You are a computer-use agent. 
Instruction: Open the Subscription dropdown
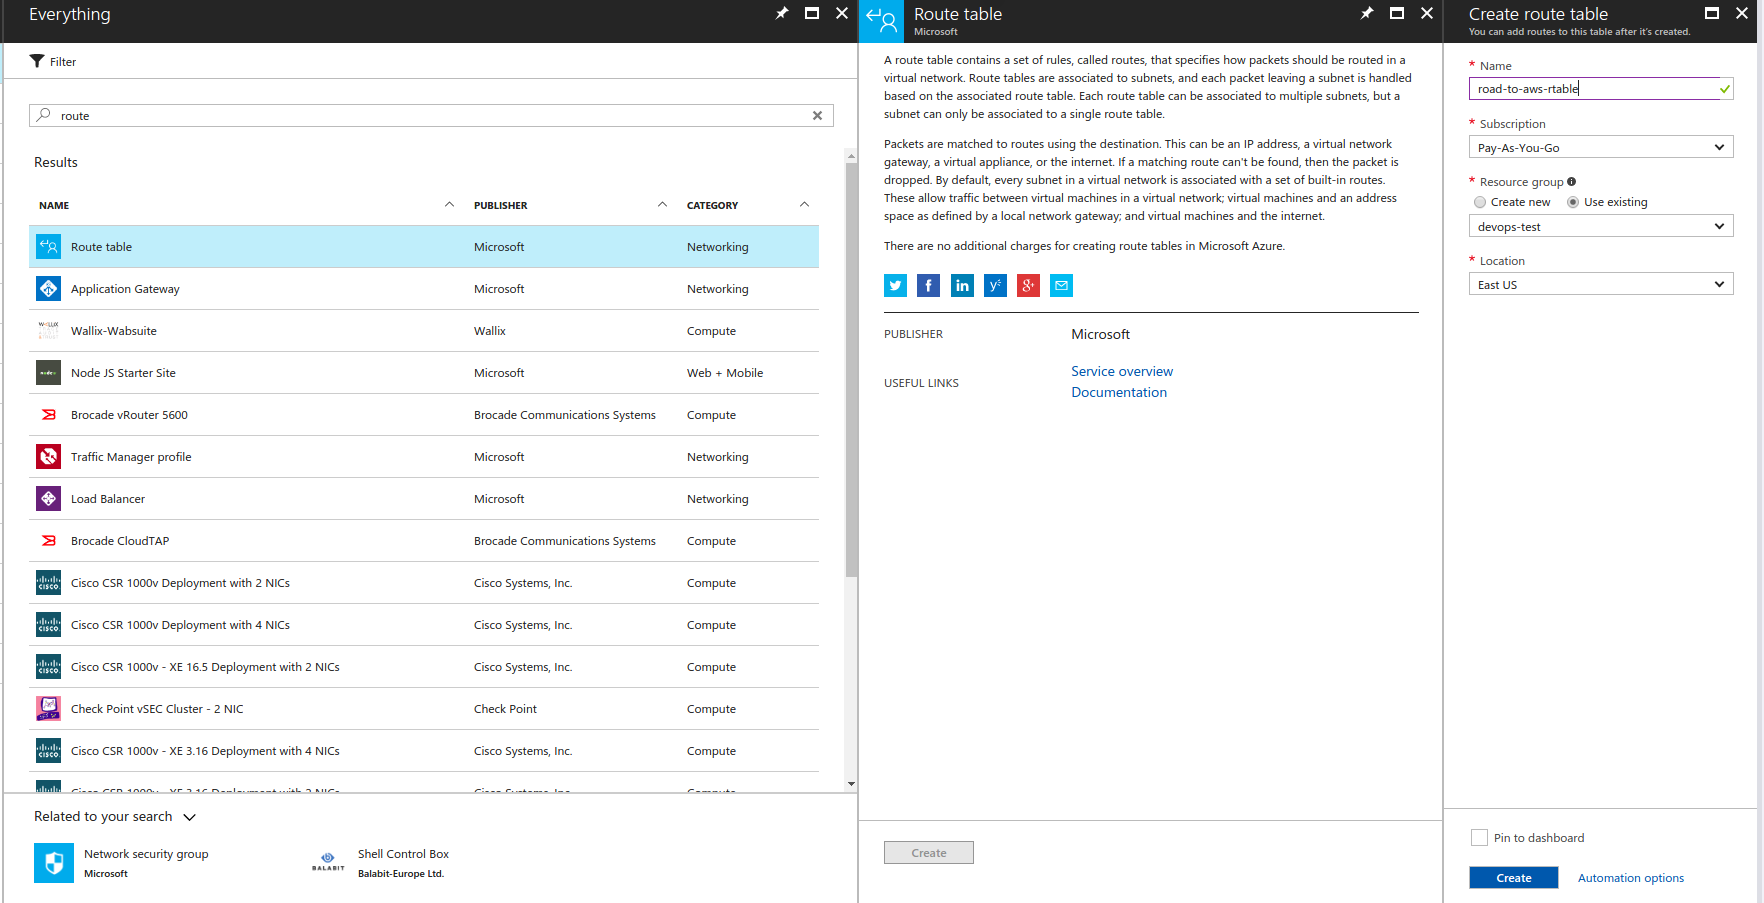(1601, 147)
